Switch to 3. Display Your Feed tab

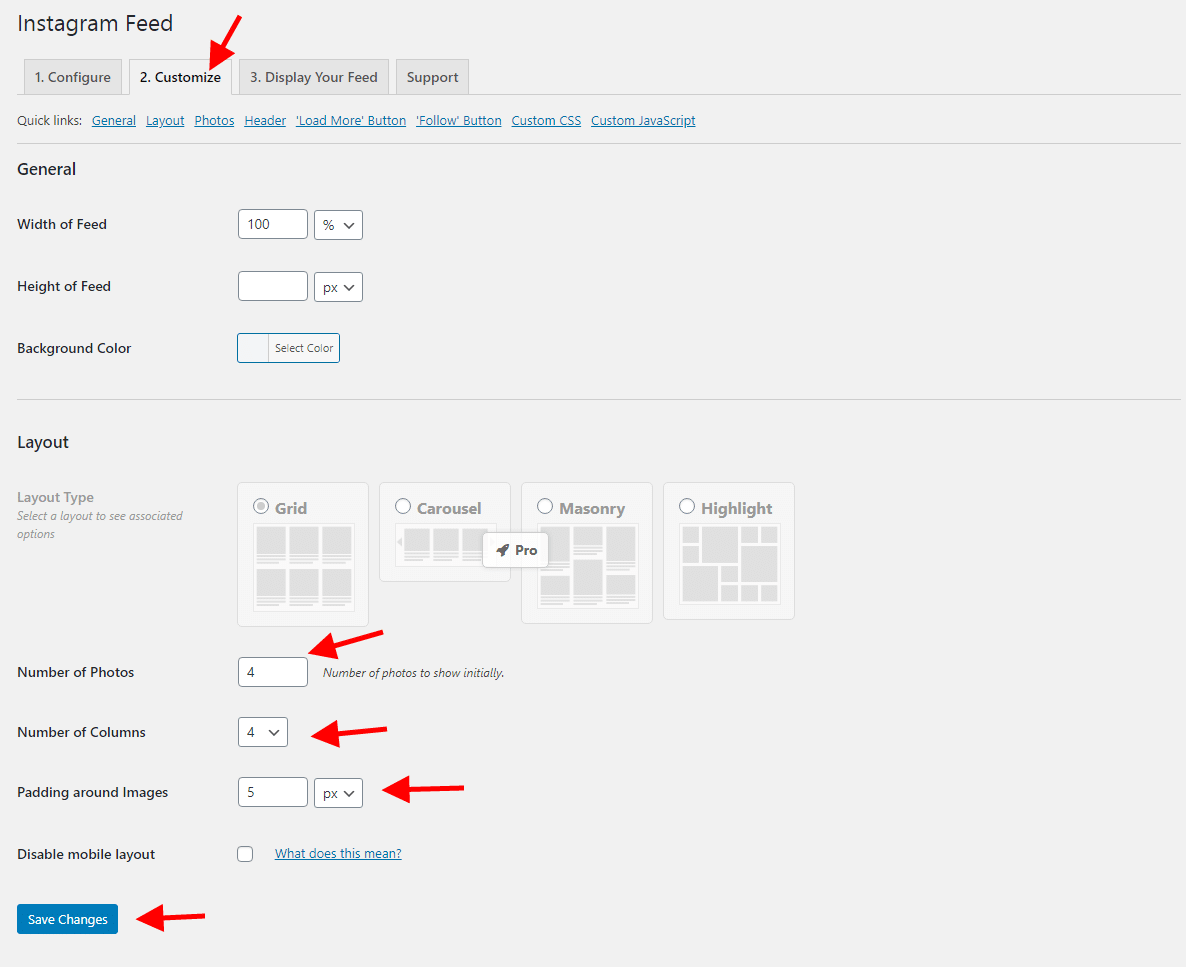coord(314,77)
